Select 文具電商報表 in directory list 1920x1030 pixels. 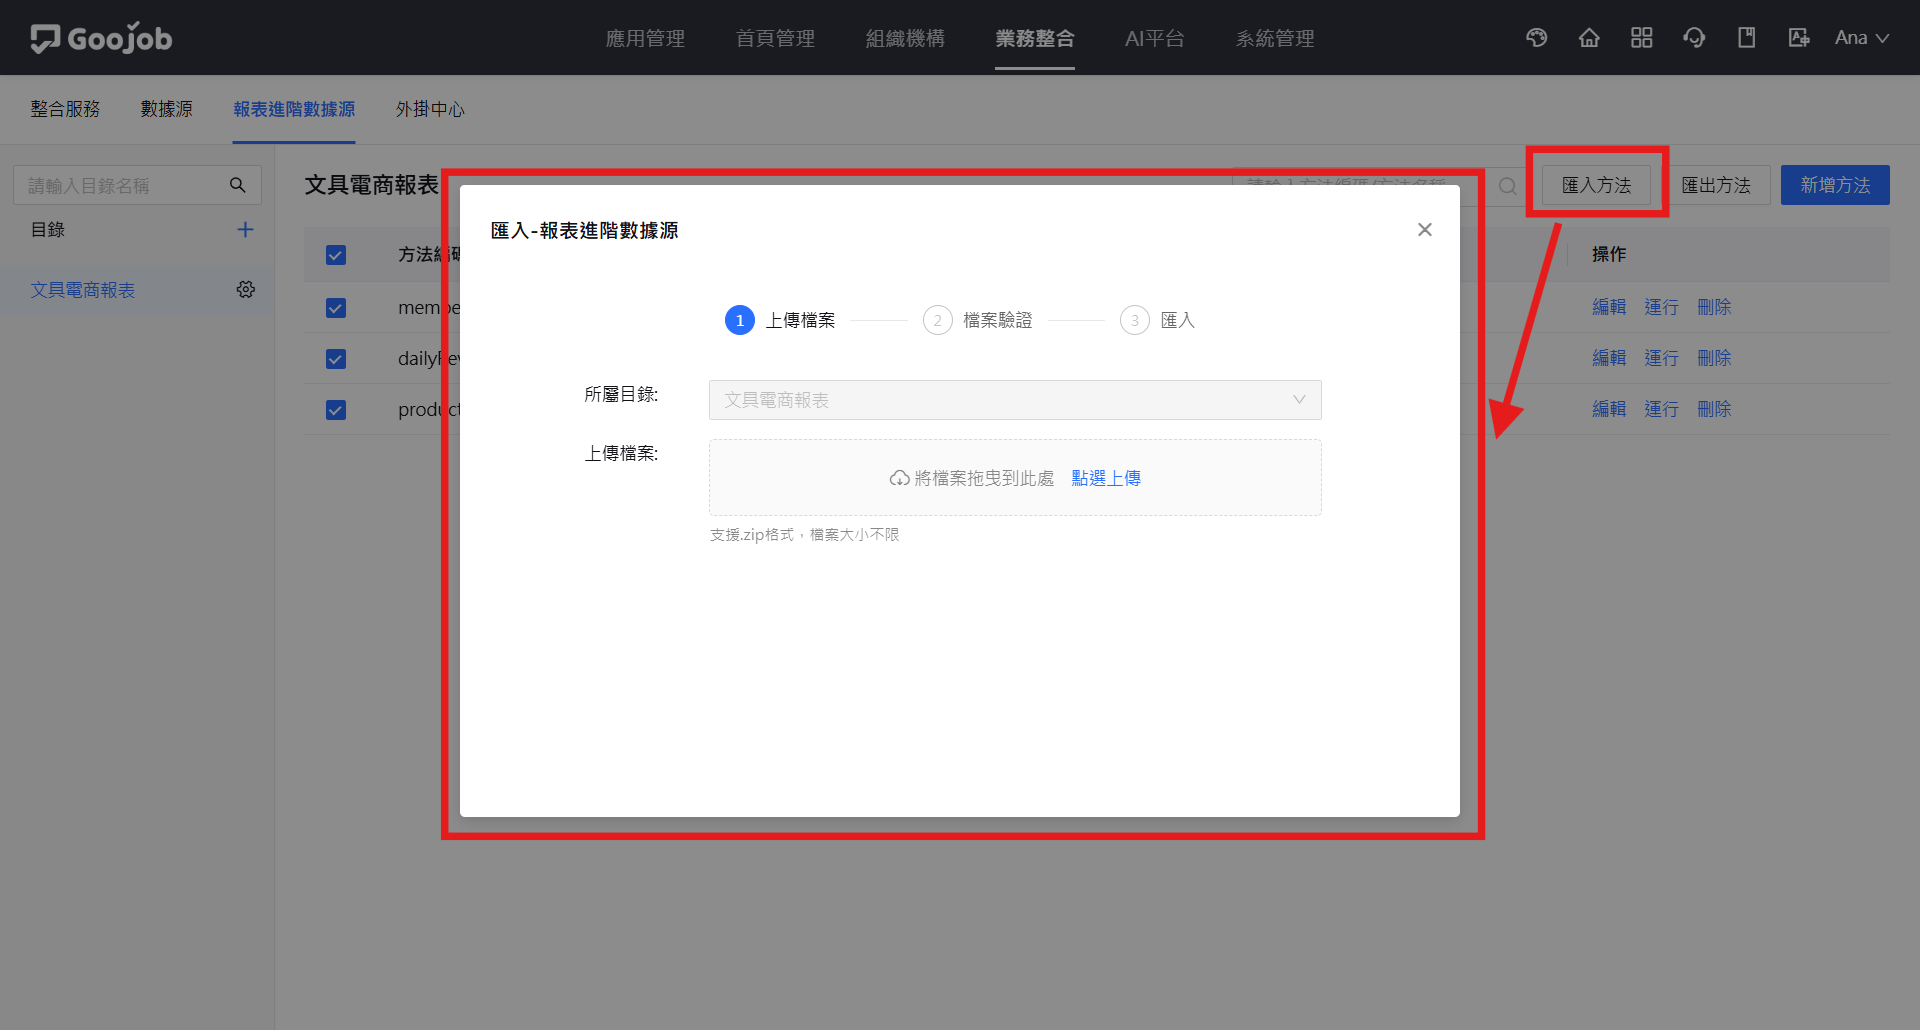point(82,290)
